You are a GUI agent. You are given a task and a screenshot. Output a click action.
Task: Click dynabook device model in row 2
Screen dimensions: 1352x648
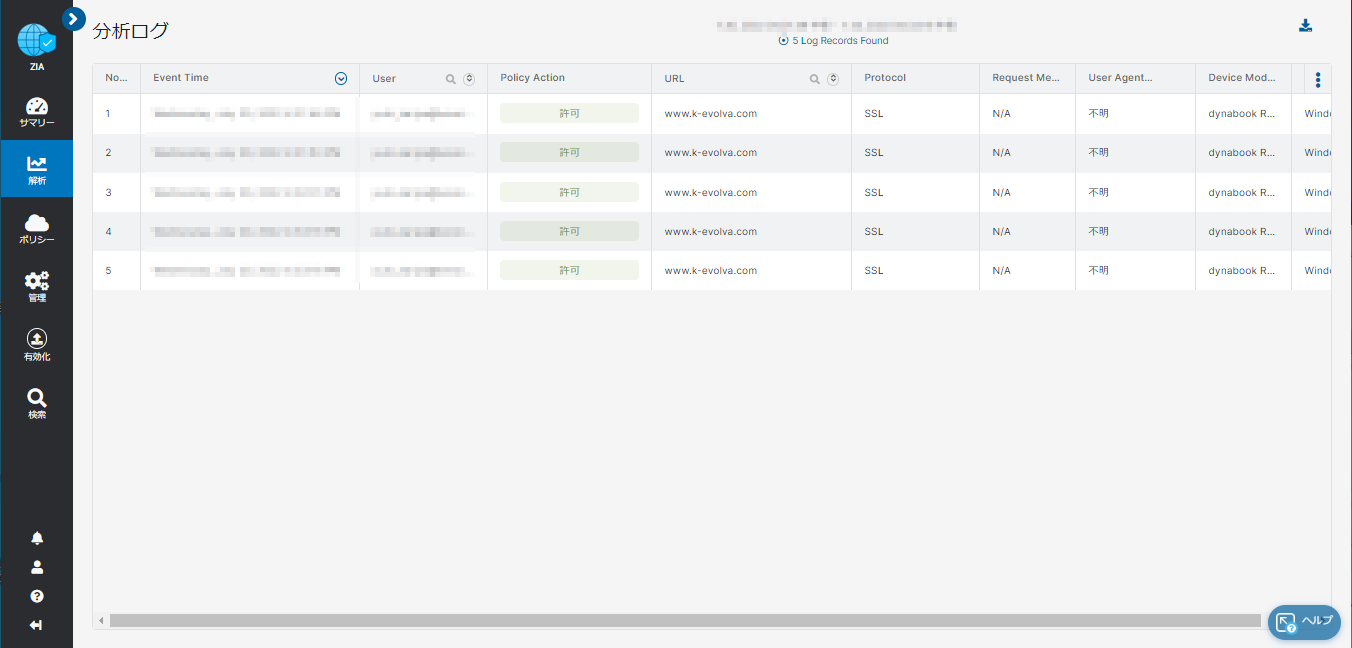point(1242,153)
